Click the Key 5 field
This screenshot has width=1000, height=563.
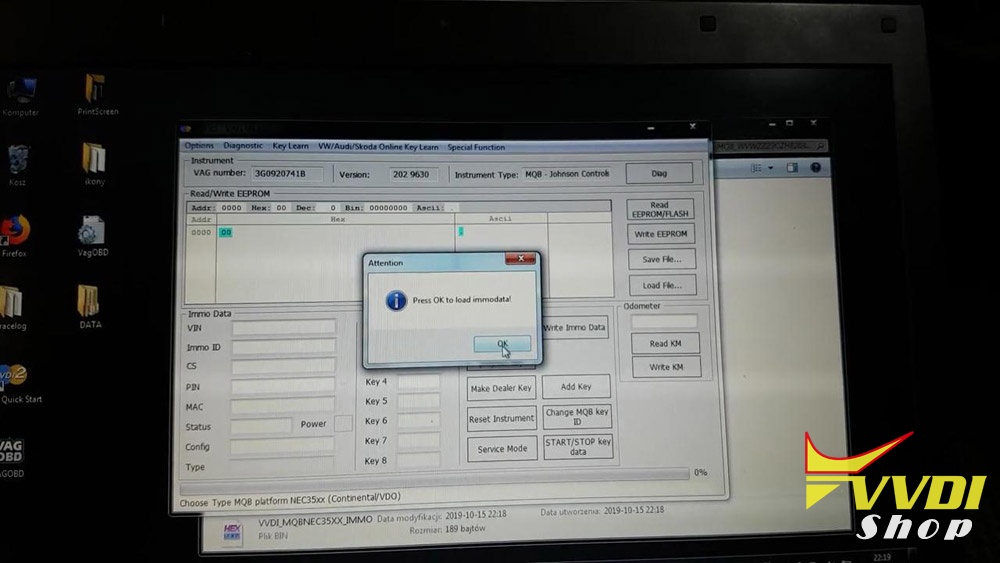point(418,401)
